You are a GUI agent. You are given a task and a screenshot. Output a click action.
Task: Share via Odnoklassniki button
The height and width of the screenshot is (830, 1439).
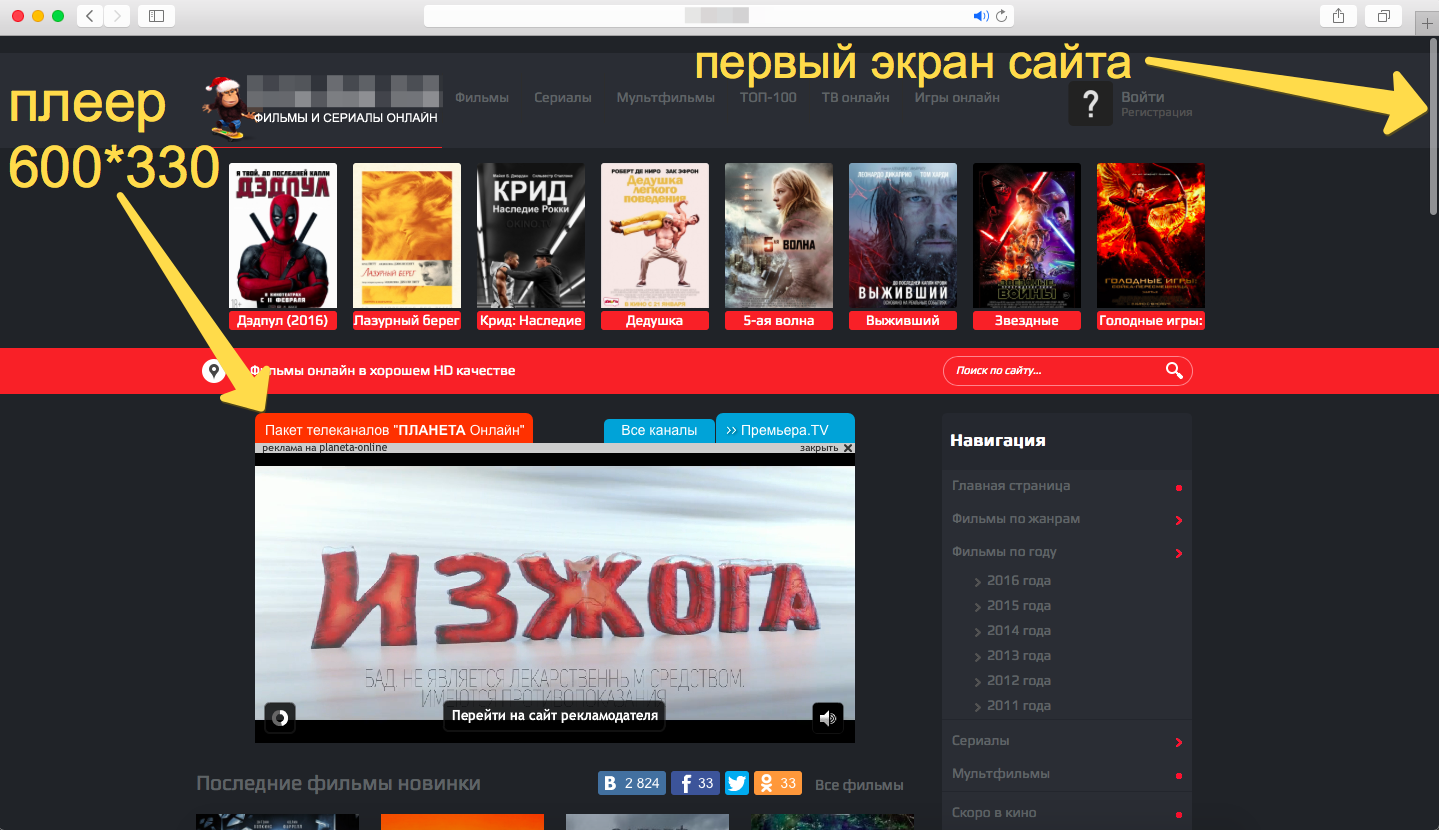click(777, 783)
